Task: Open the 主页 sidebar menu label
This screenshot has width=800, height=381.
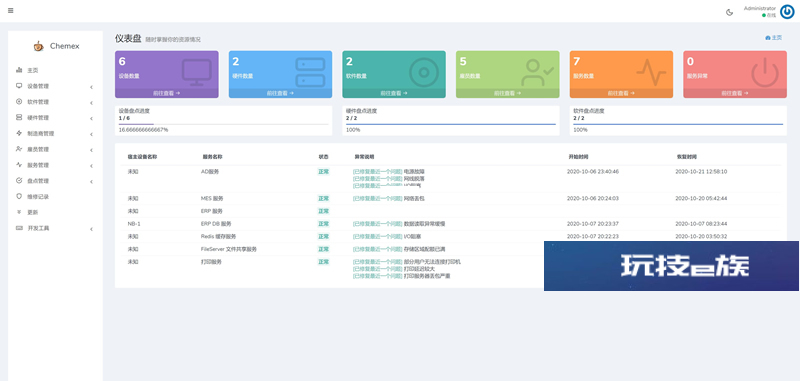Action: point(33,70)
